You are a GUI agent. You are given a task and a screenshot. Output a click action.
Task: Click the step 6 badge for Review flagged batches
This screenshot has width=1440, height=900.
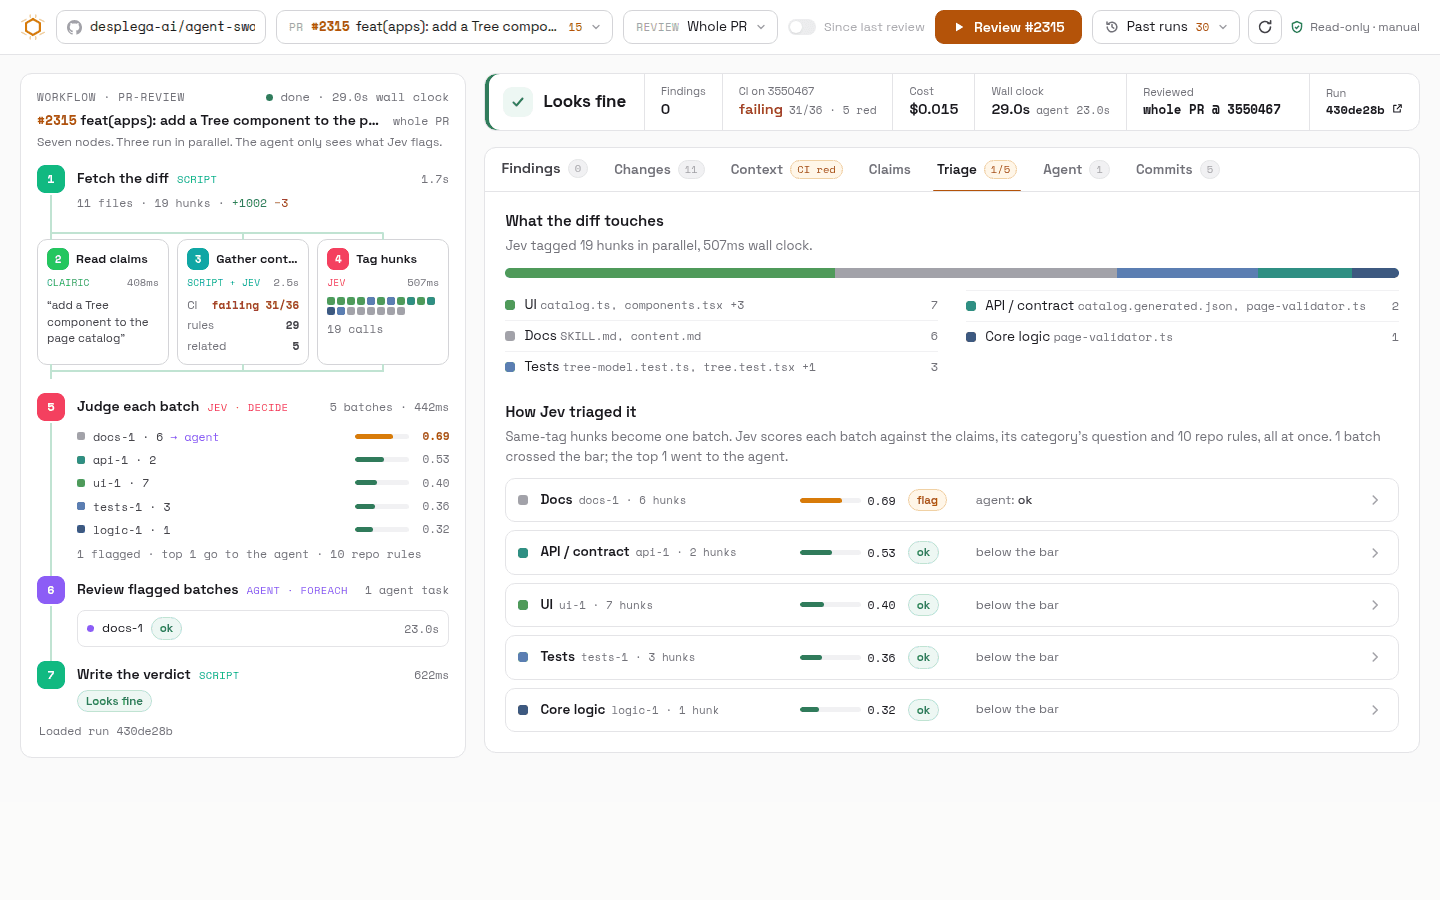51,590
